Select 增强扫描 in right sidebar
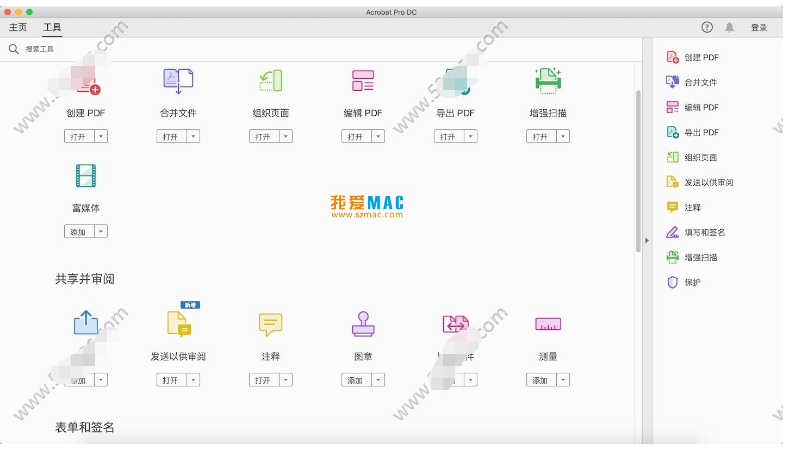 (691, 257)
